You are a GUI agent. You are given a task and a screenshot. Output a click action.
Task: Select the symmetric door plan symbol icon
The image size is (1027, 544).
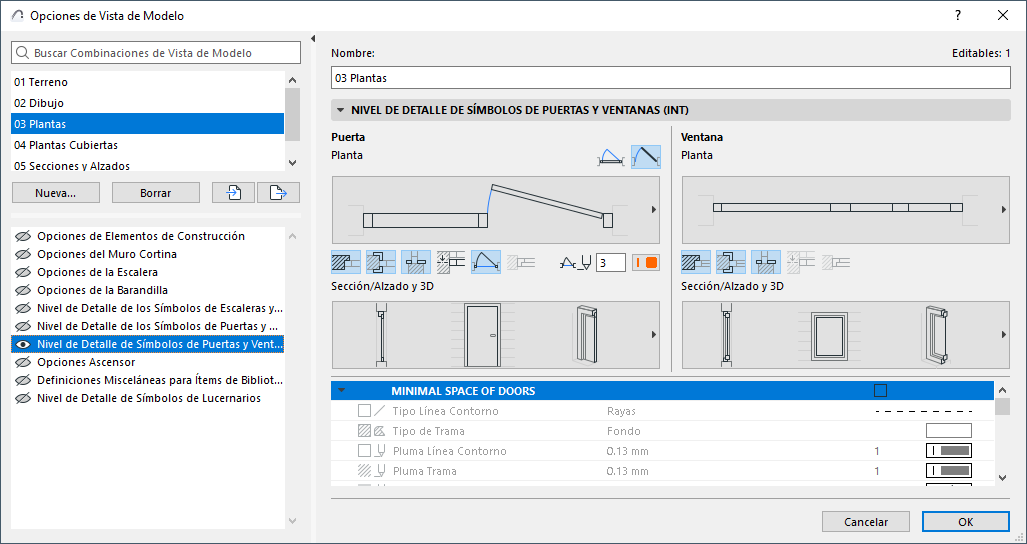pos(610,157)
